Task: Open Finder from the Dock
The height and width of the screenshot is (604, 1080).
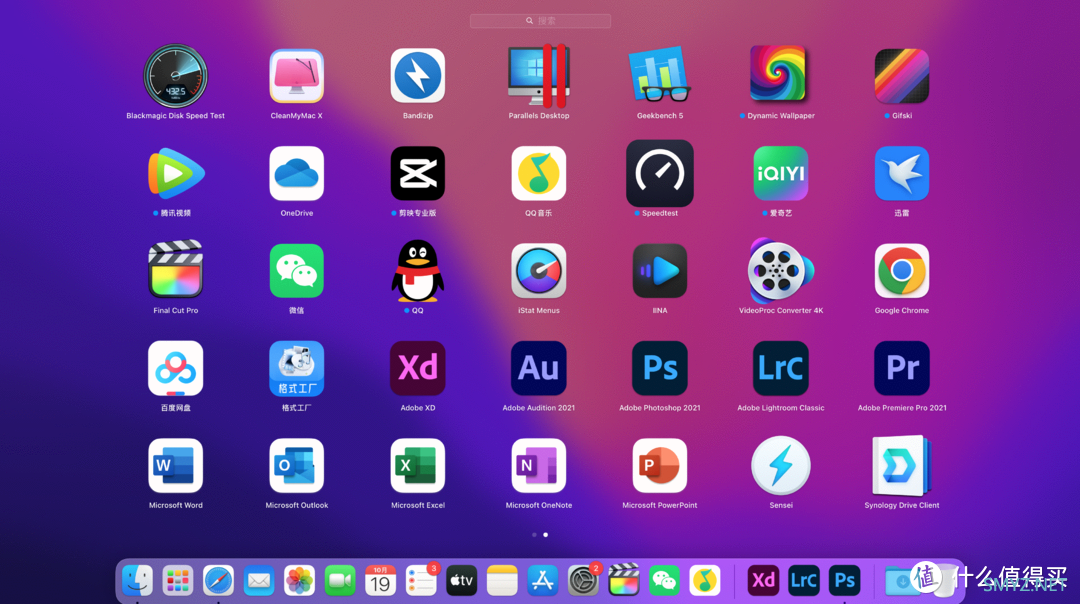Action: (x=137, y=581)
